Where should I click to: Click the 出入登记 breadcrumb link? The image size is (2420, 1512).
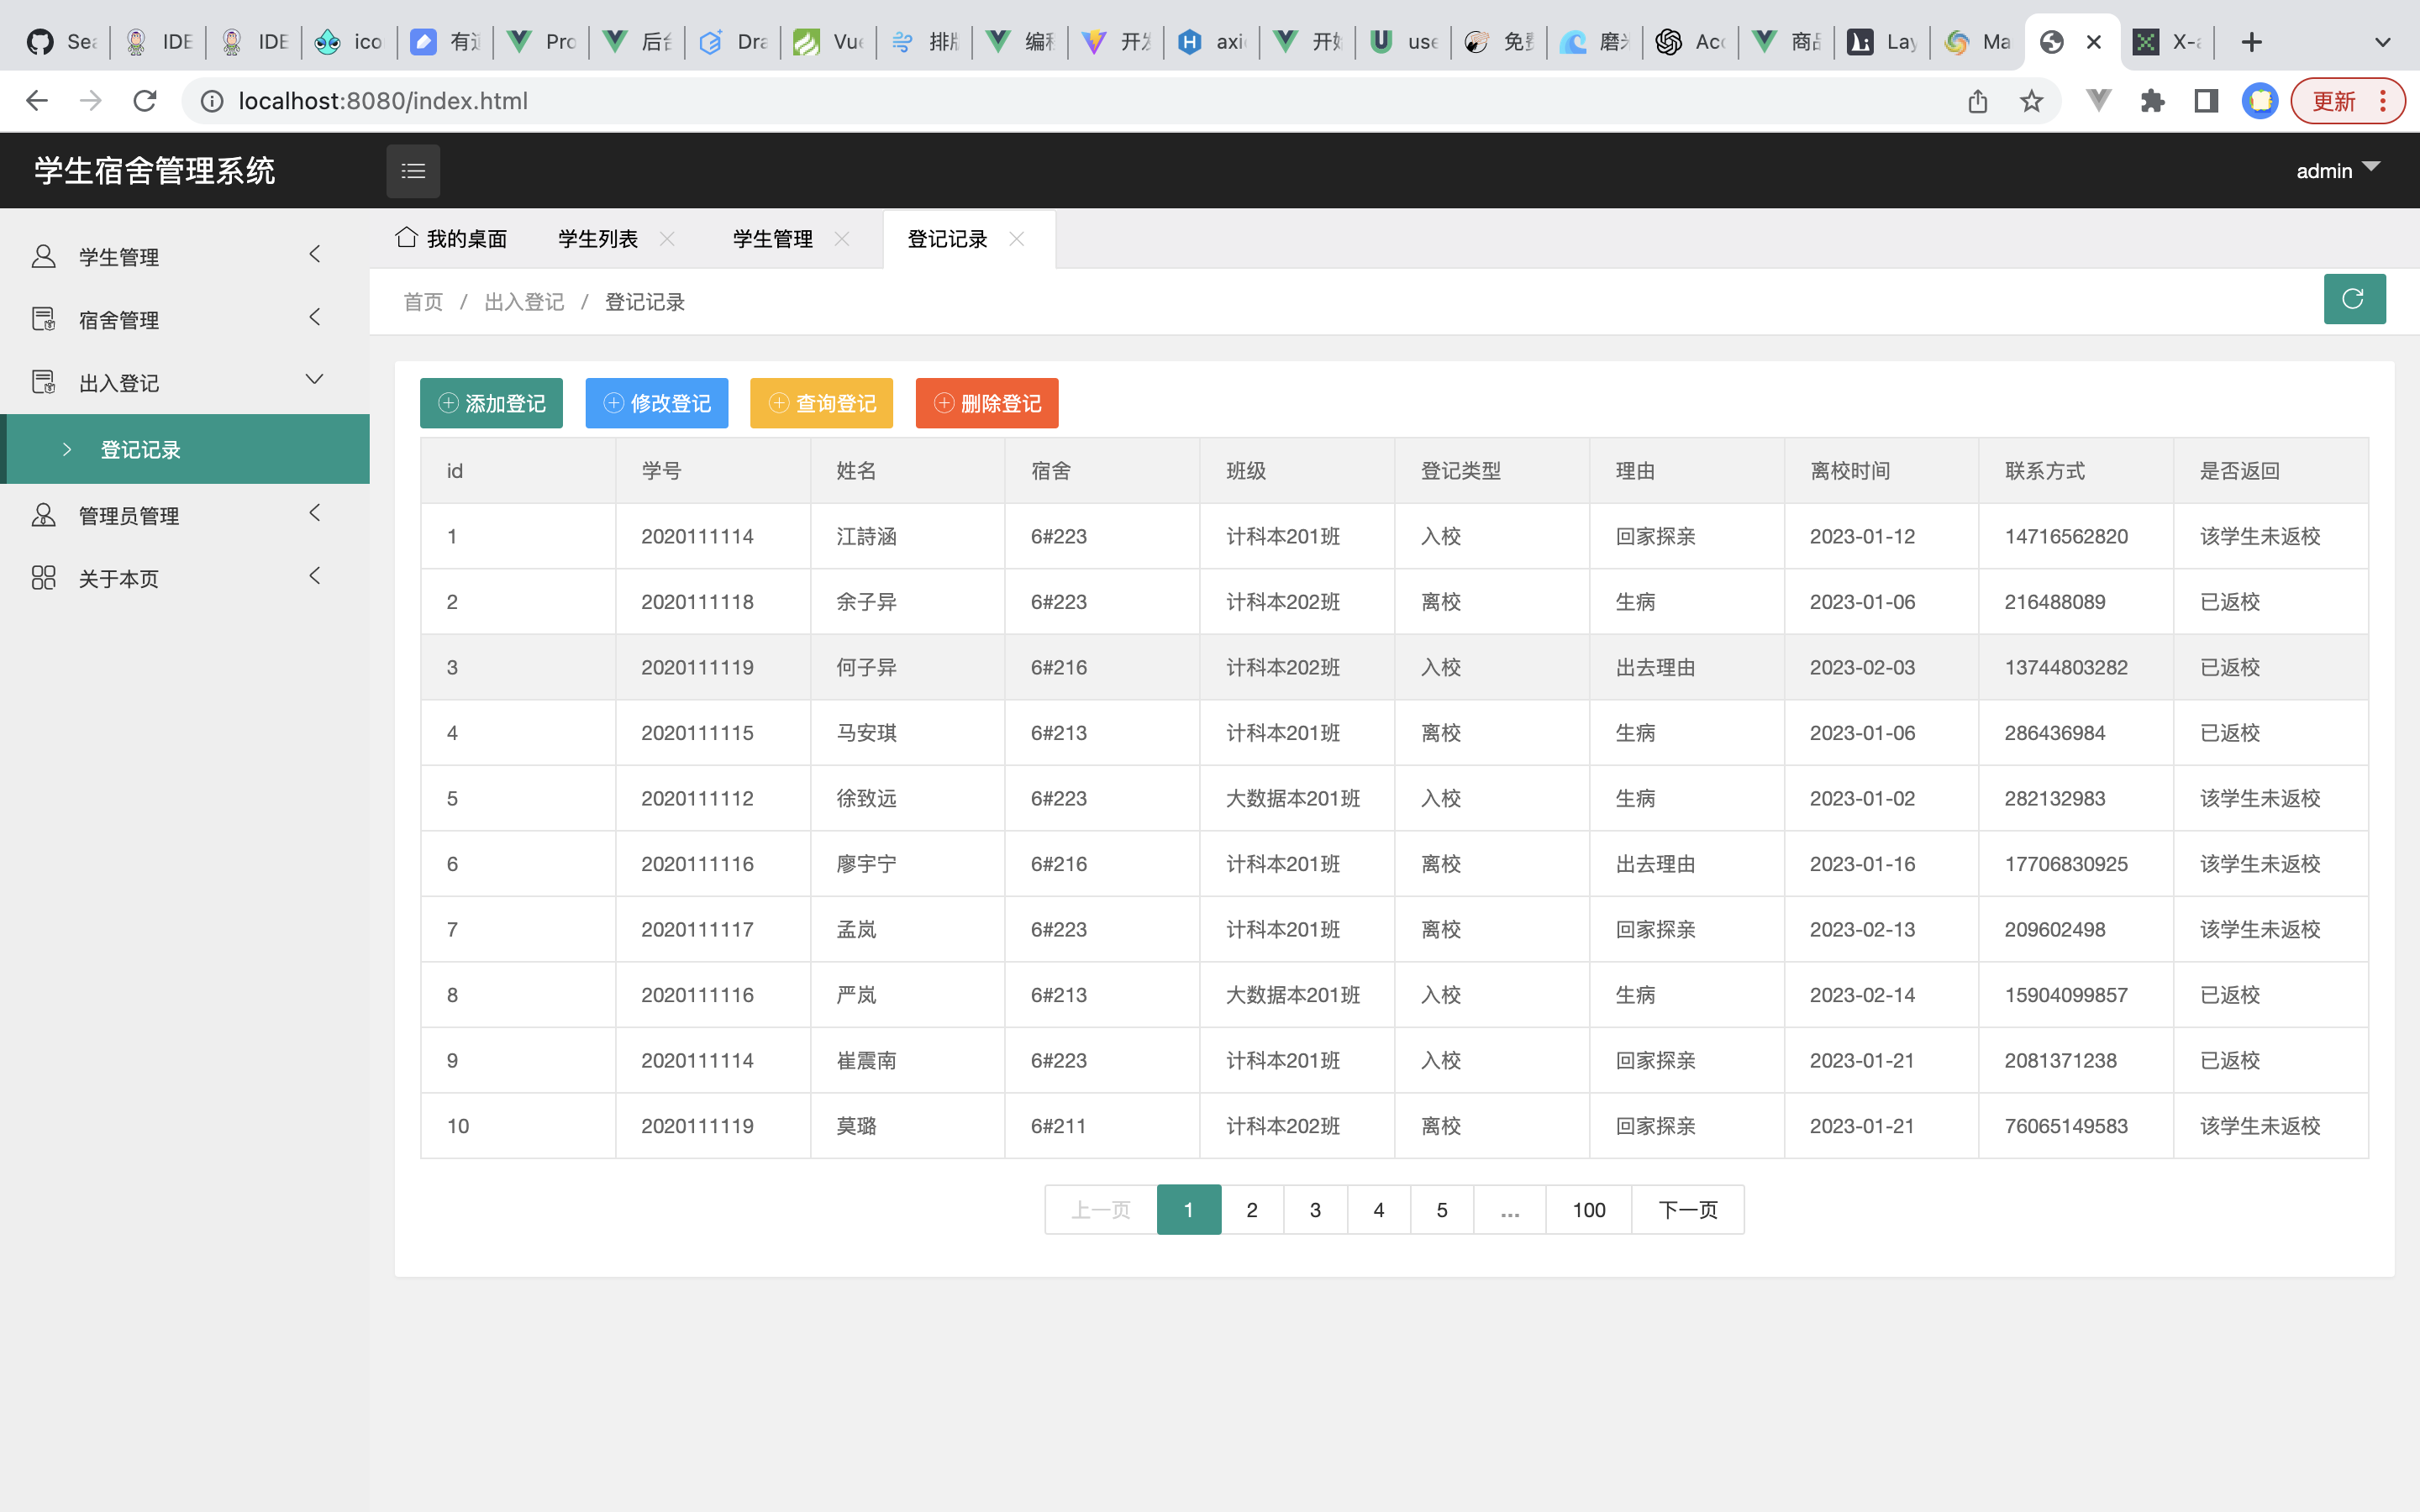(524, 302)
